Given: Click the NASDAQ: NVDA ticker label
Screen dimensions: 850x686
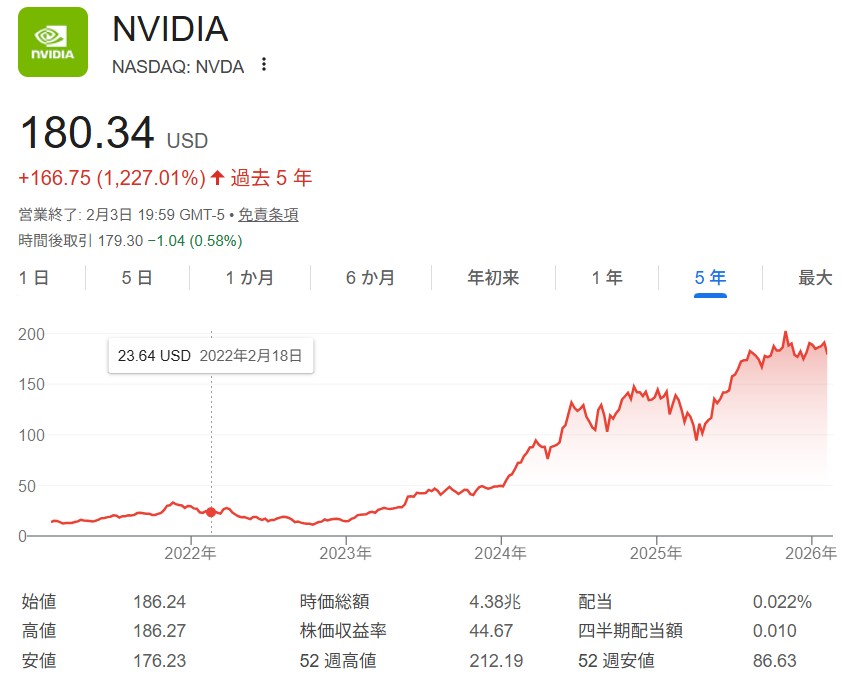Looking at the screenshot, I should point(178,66).
